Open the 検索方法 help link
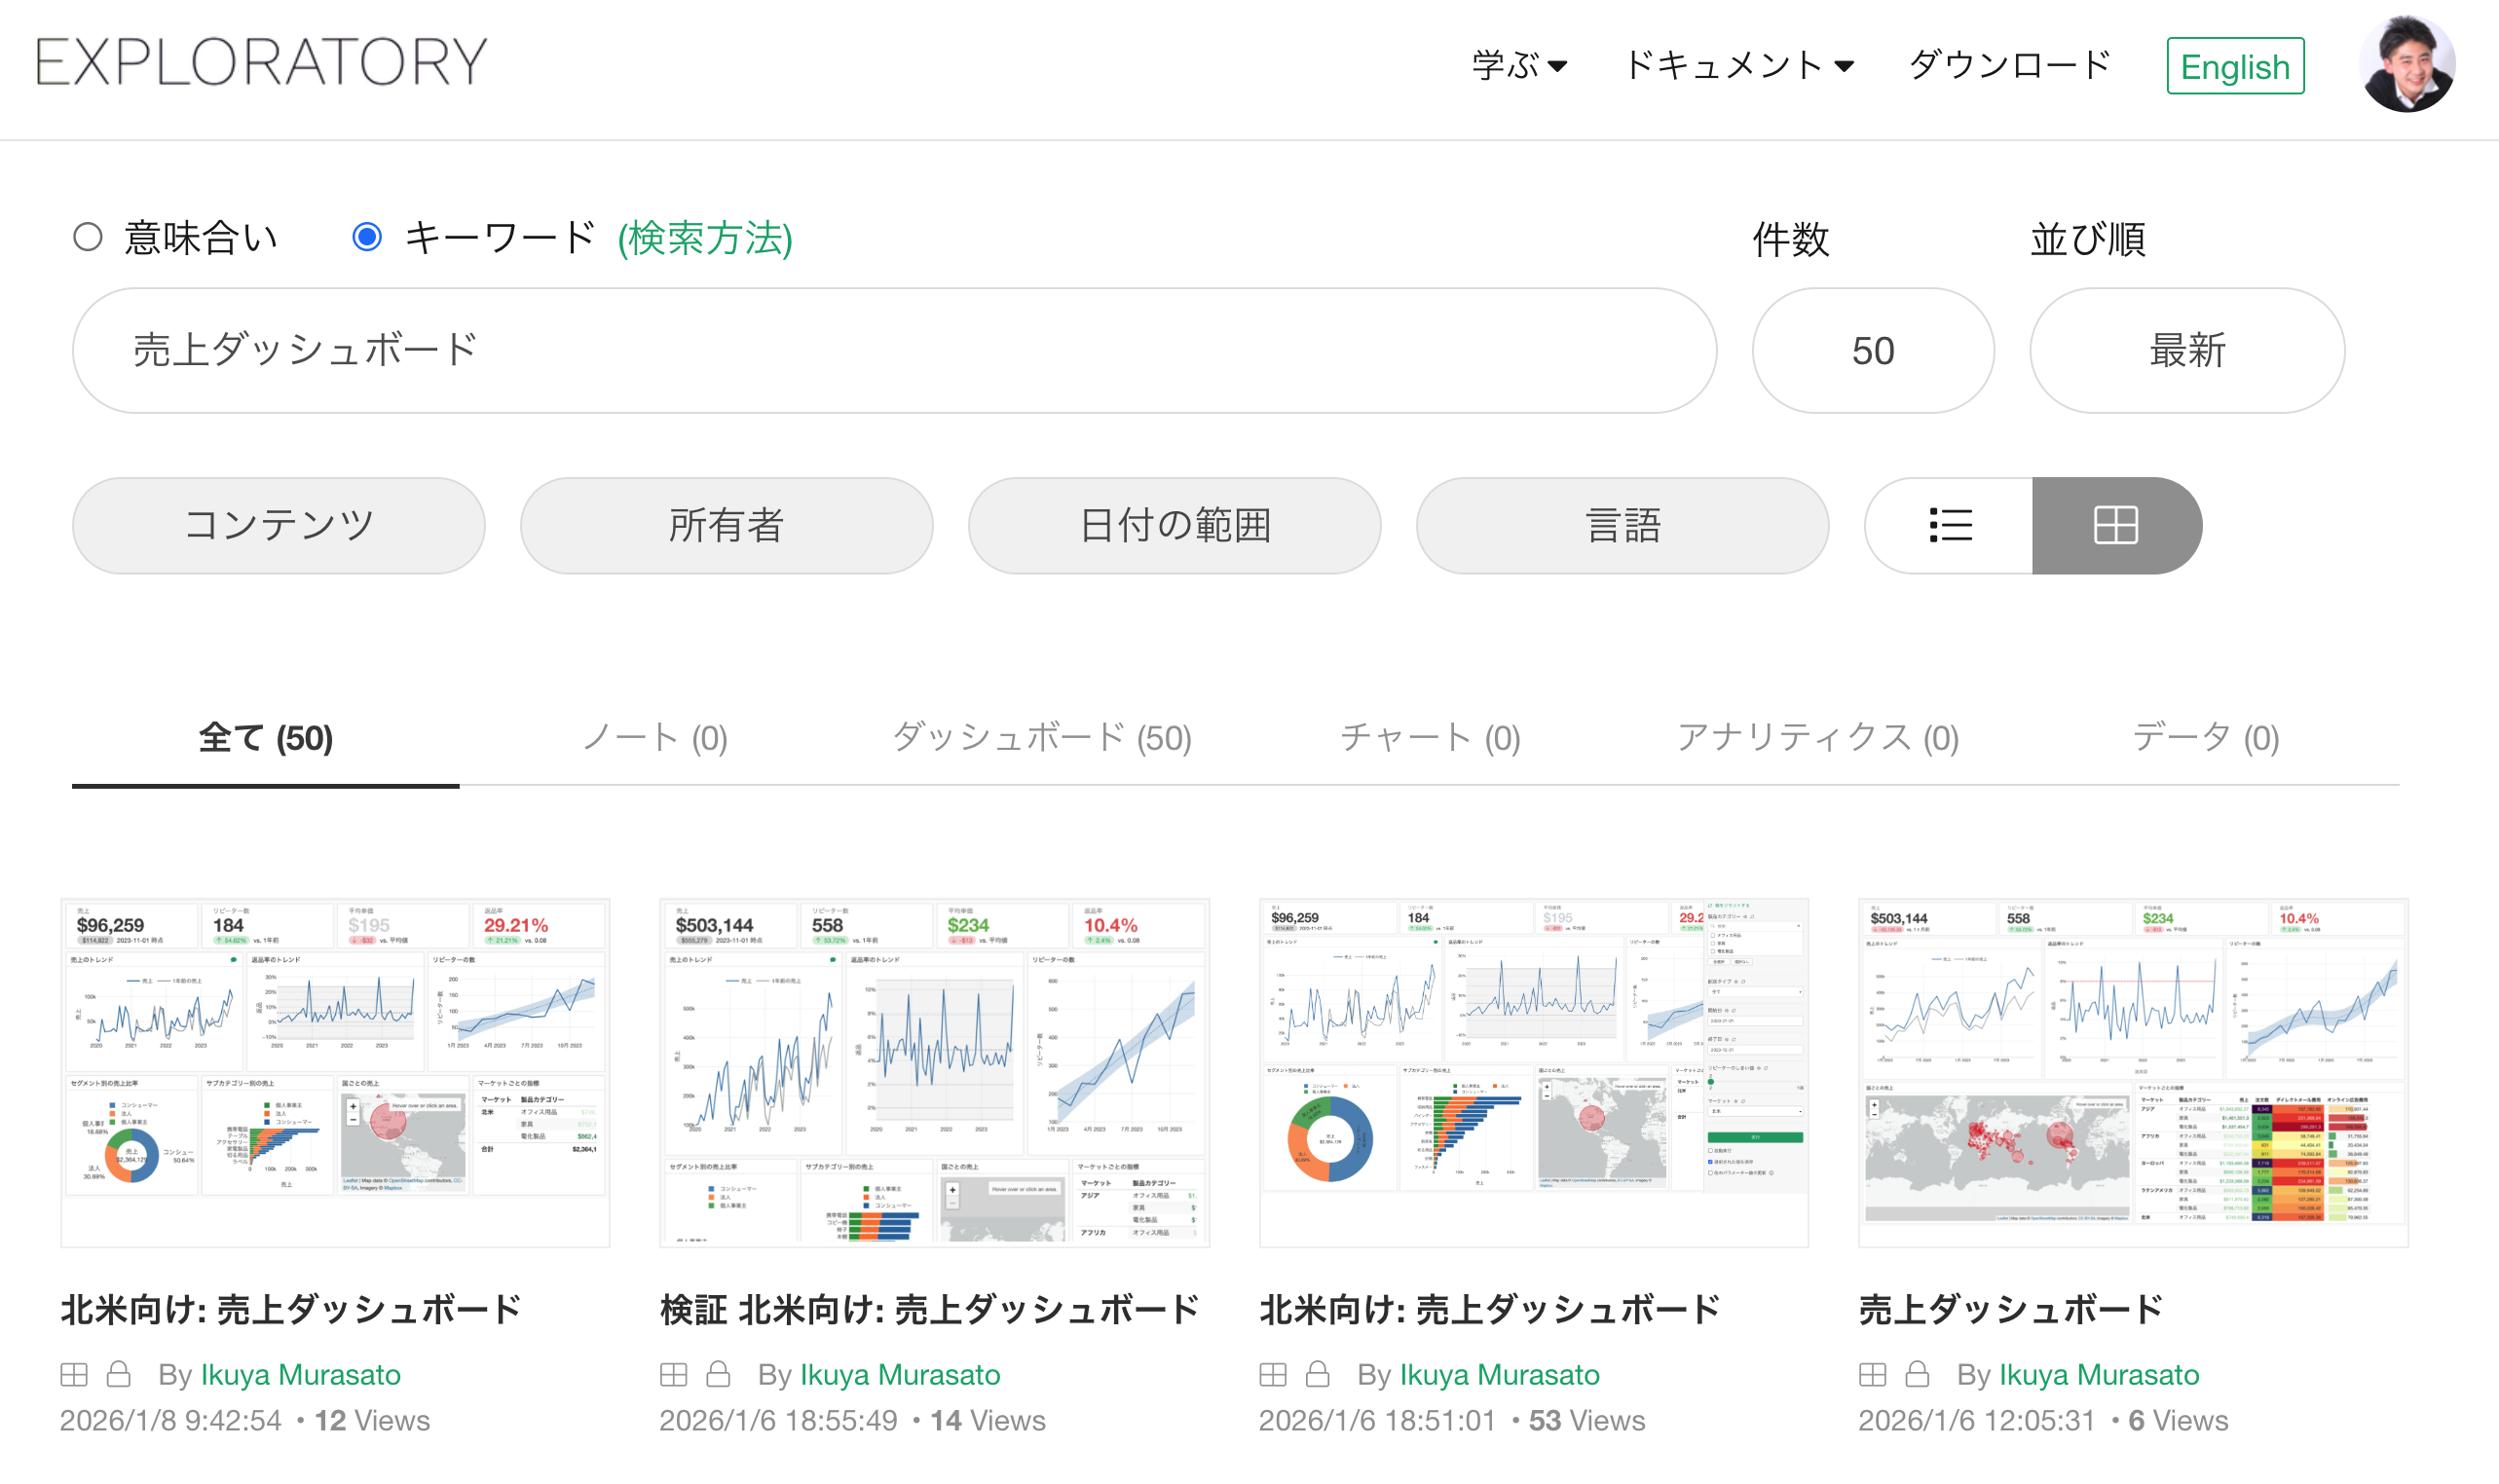Viewport: 2499px width, 1484px height. coord(704,238)
